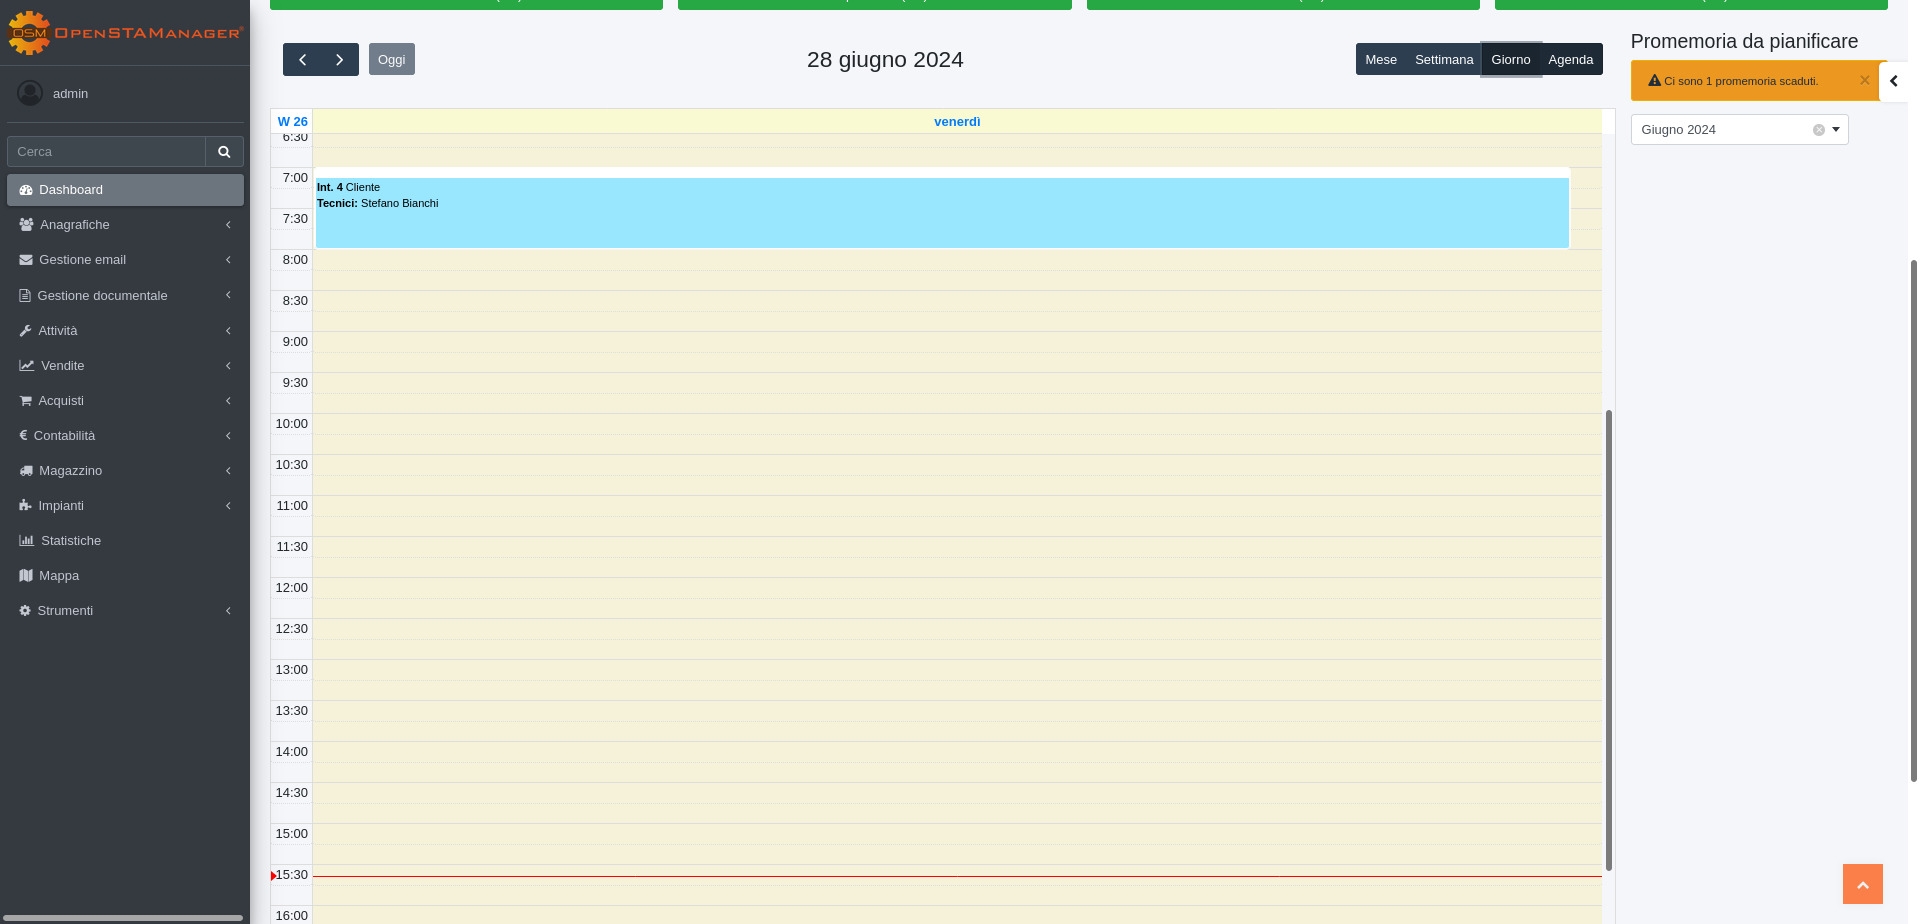Open the Statistiche page
The width and height of the screenshot is (1920, 924).
pos(71,541)
